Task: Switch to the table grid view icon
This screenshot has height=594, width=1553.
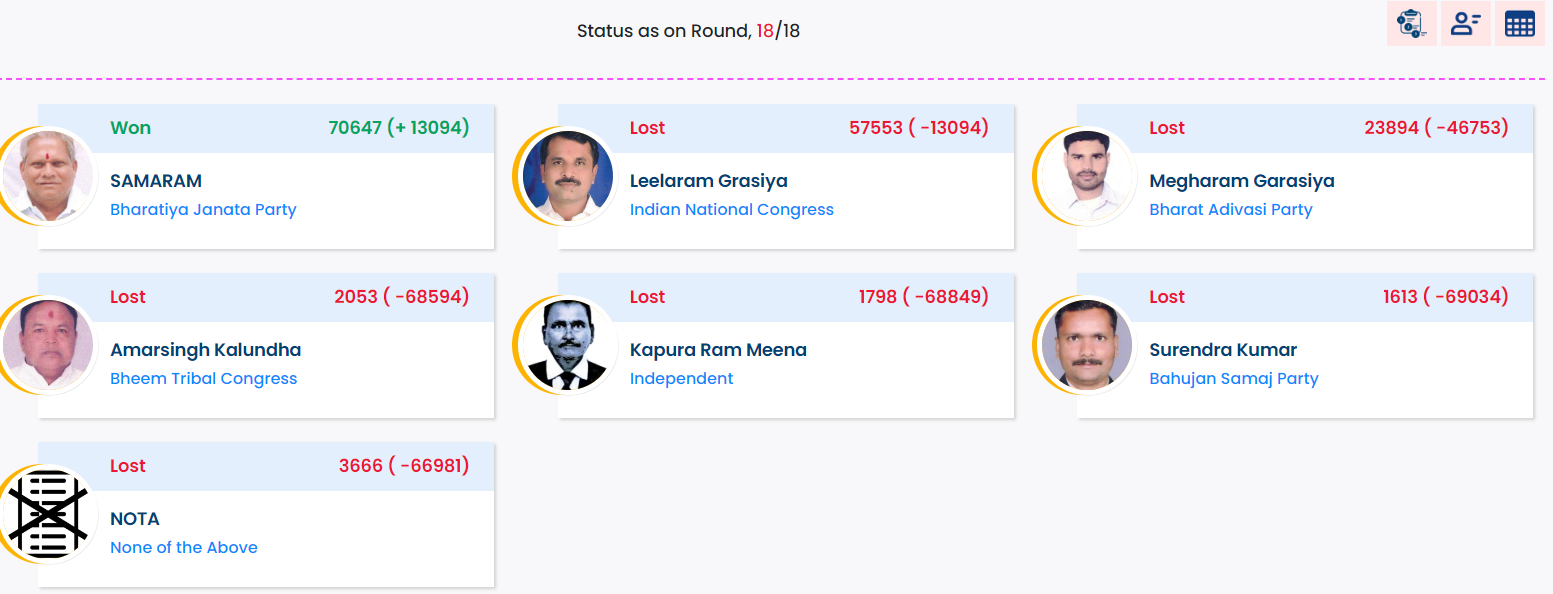Action: (x=1519, y=24)
